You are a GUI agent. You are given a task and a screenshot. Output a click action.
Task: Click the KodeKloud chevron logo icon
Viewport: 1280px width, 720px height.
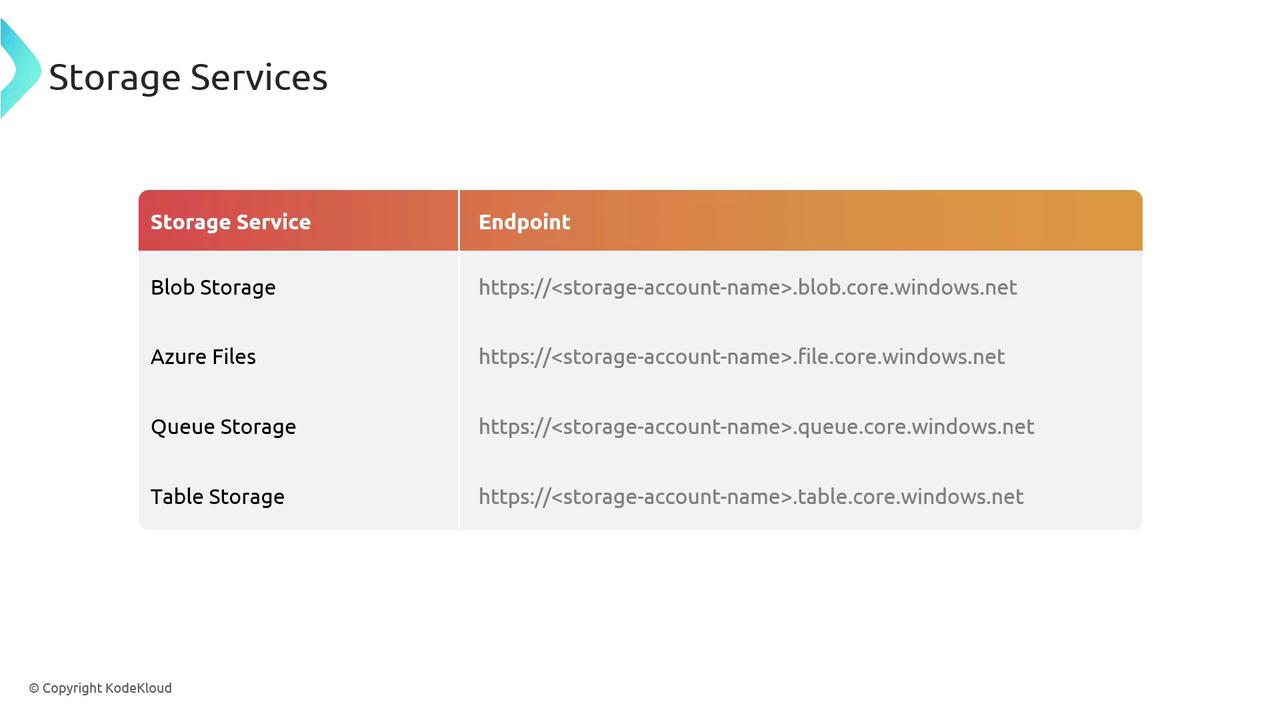pos(18,70)
